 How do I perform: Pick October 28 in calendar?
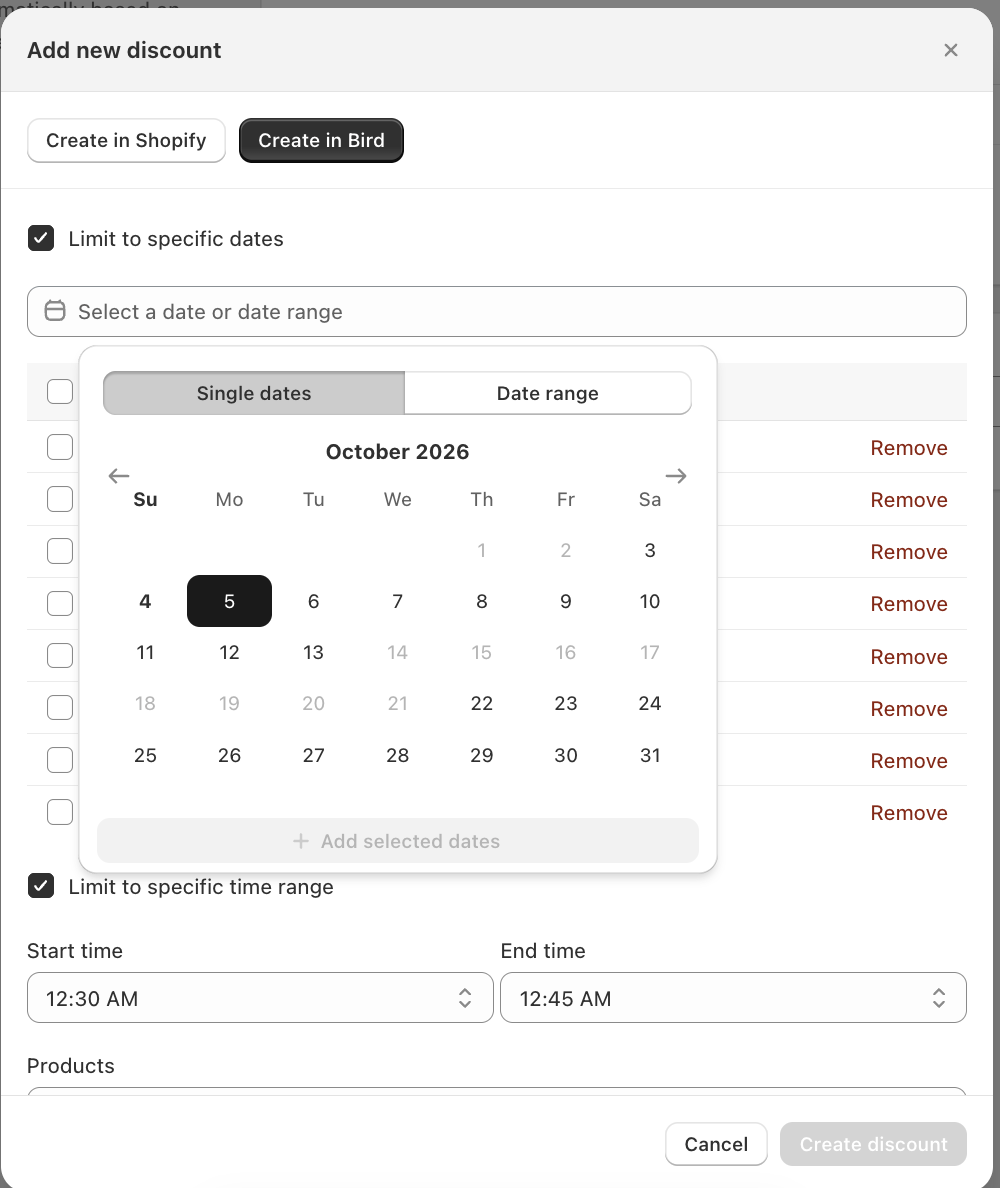coord(398,755)
